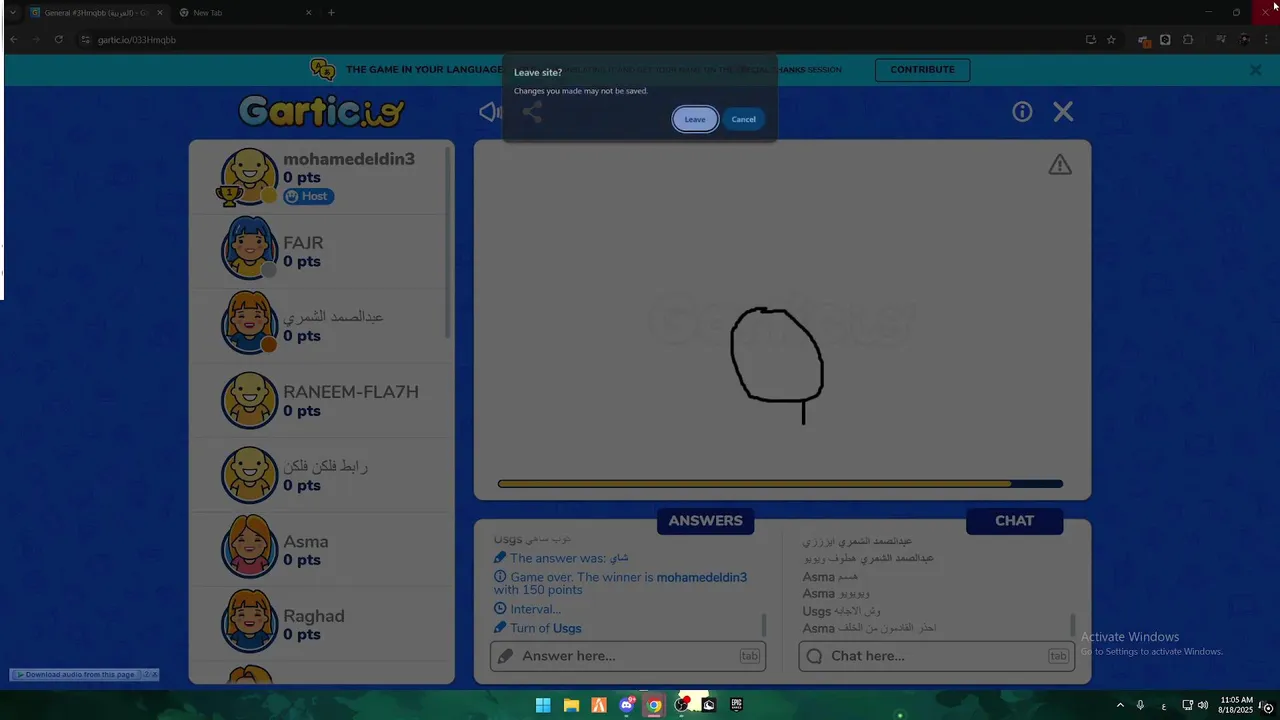Mute game sound with the speaker icon

tap(490, 112)
